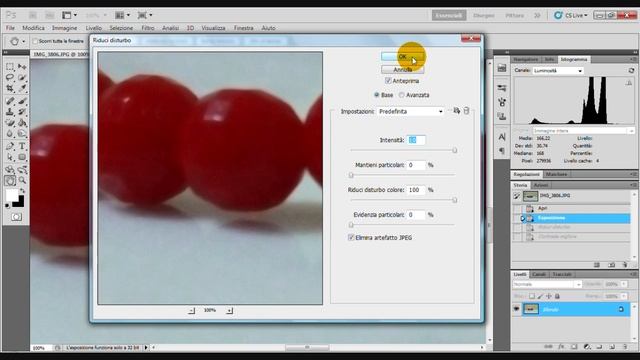640x360 pixels.
Task: Click the layer style fx icon
Action: click(561, 347)
